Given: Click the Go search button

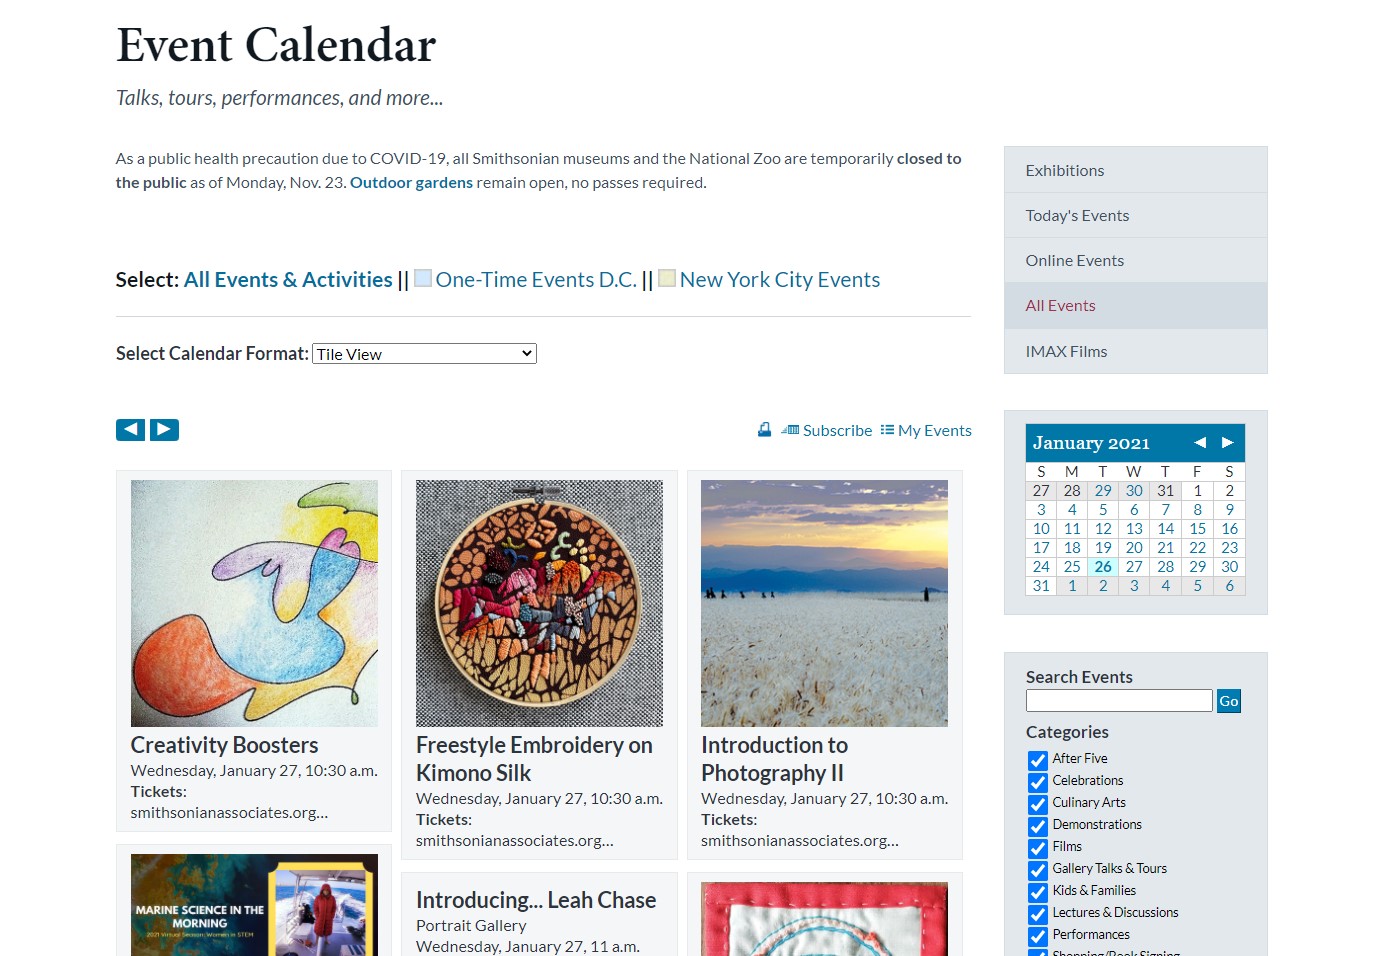Looking at the screenshot, I should pos(1228,701).
